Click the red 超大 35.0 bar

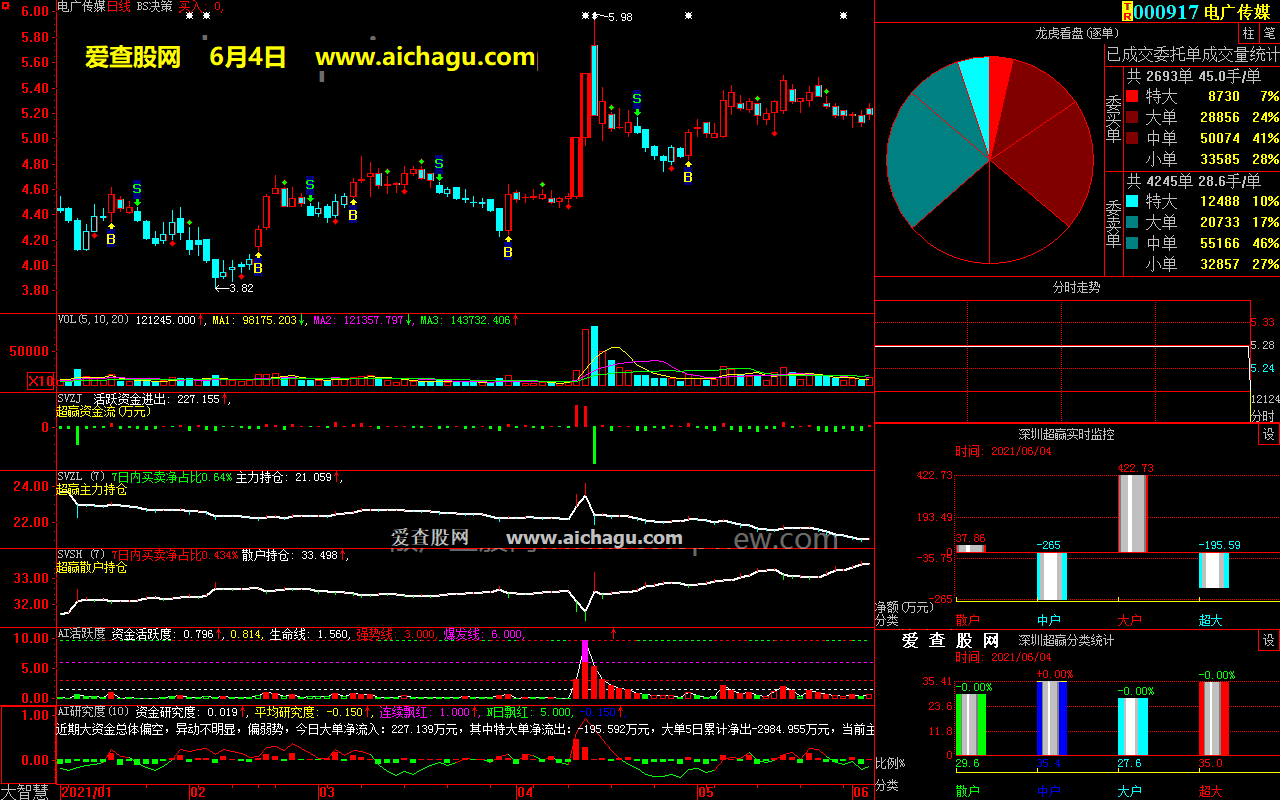coord(1214,719)
